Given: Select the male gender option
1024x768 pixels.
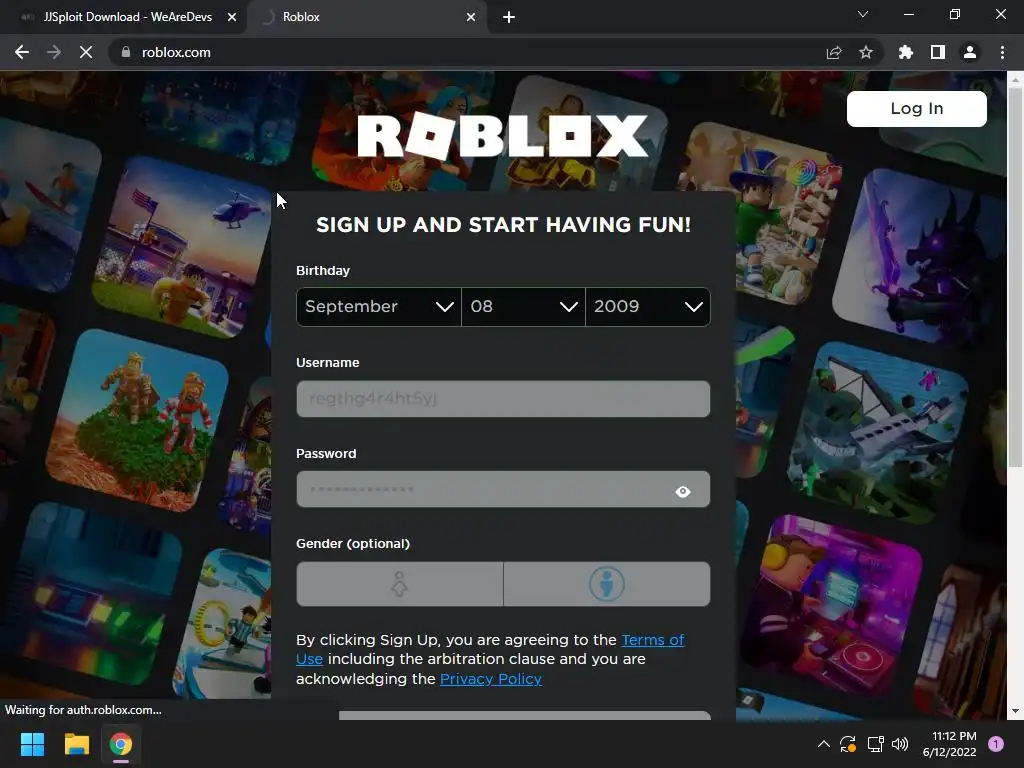Looking at the screenshot, I should click(x=607, y=584).
